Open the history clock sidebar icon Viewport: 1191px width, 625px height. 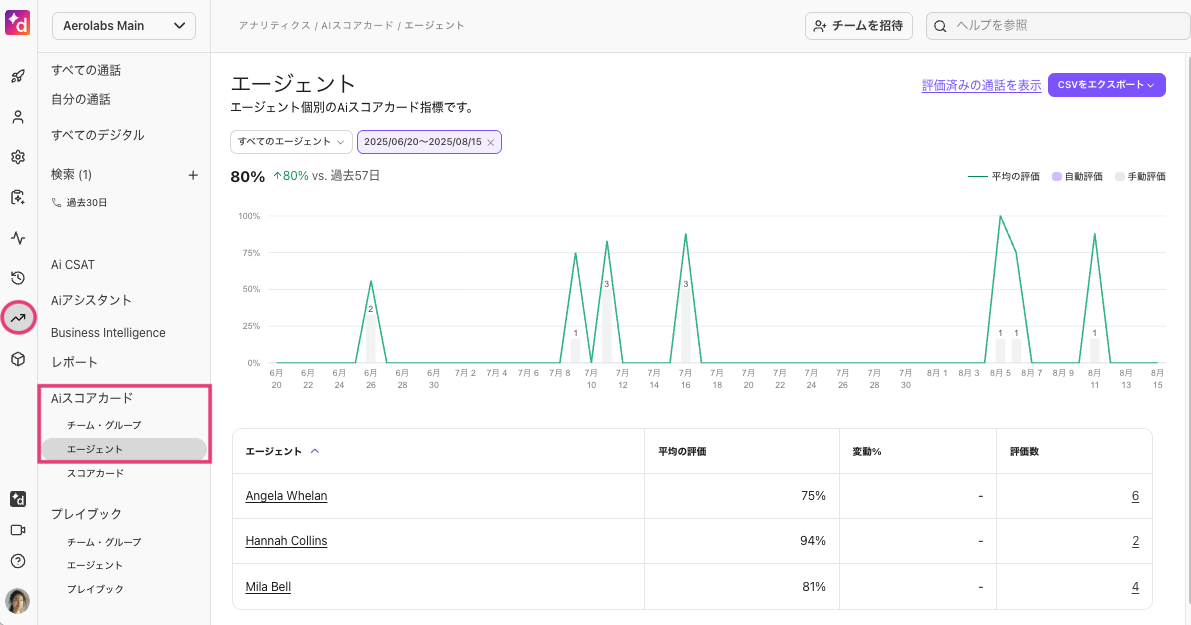(x=18, y=278)
